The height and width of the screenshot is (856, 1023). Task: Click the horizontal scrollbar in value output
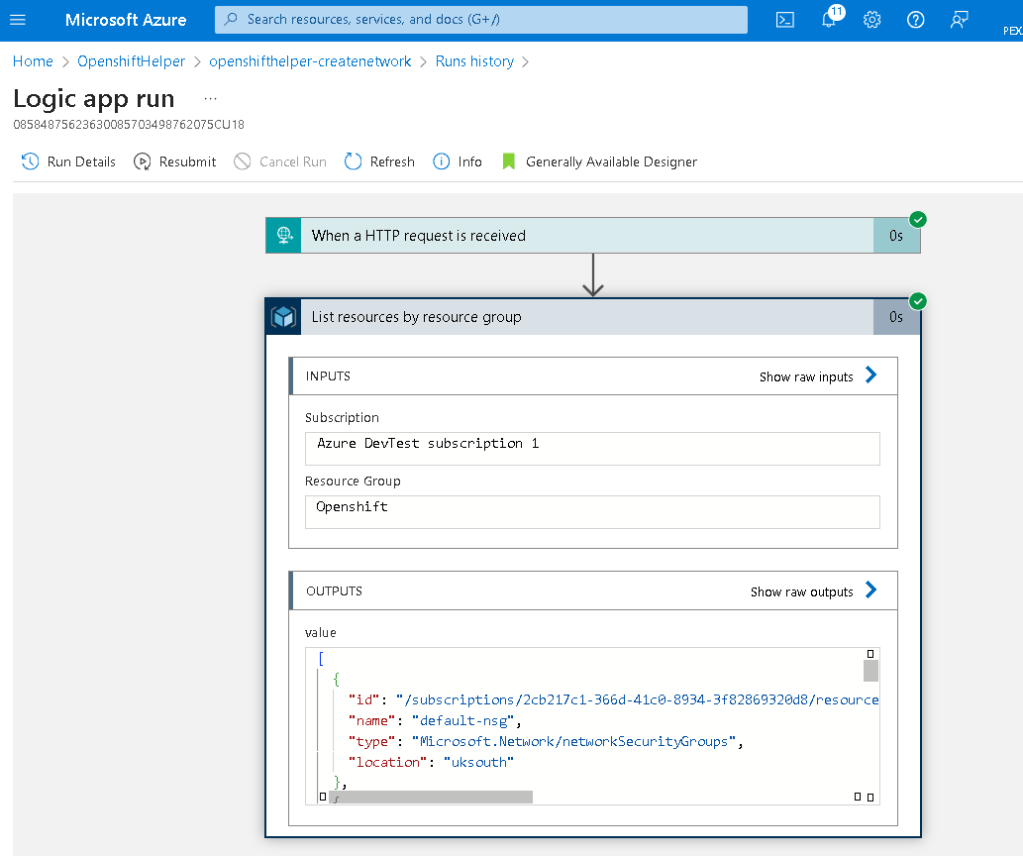coord(431,797)
